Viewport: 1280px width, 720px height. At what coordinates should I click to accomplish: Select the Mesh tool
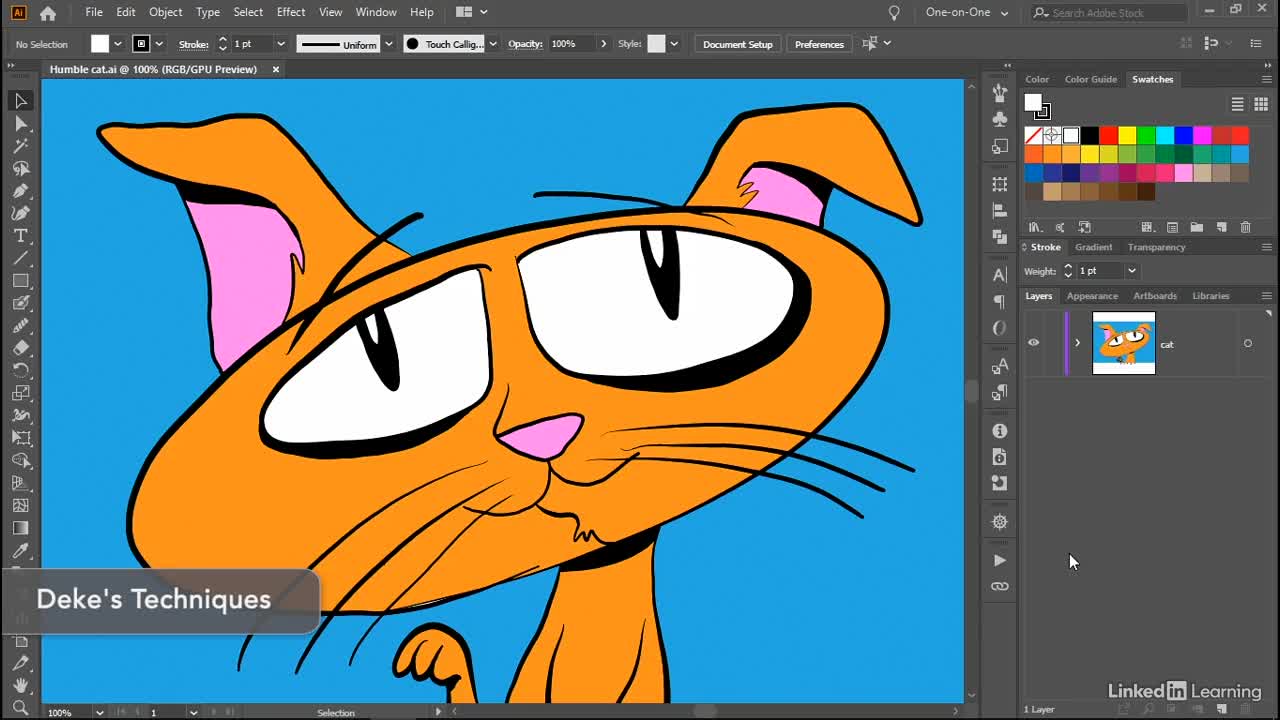20,505
